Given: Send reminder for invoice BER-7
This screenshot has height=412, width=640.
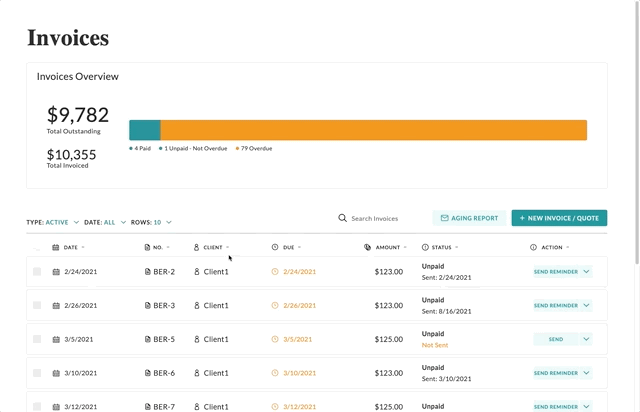Looking at the screenshot, I should [556, 407].
